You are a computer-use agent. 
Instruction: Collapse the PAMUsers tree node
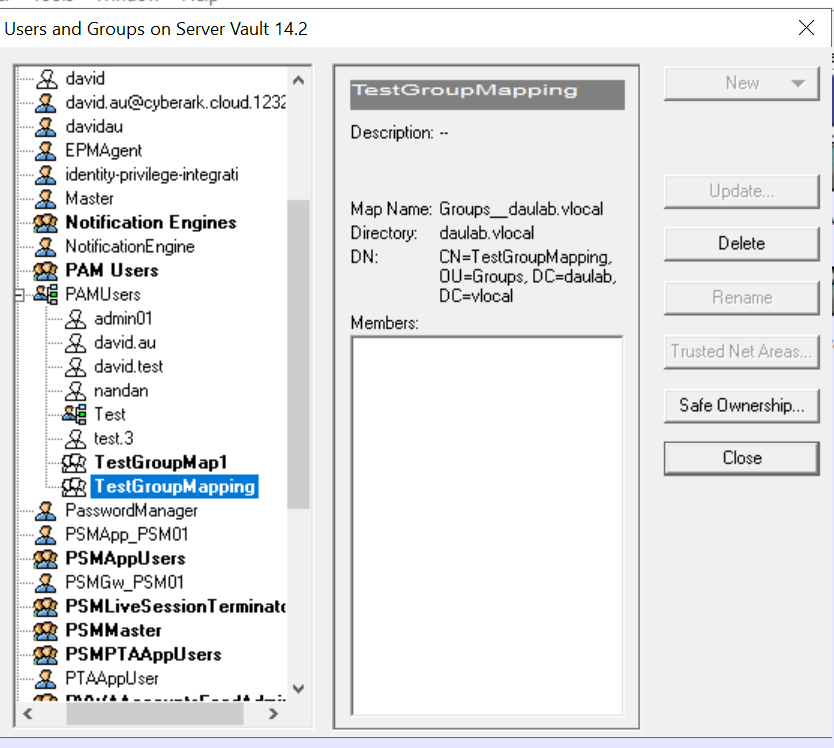(x=19, y=295)
